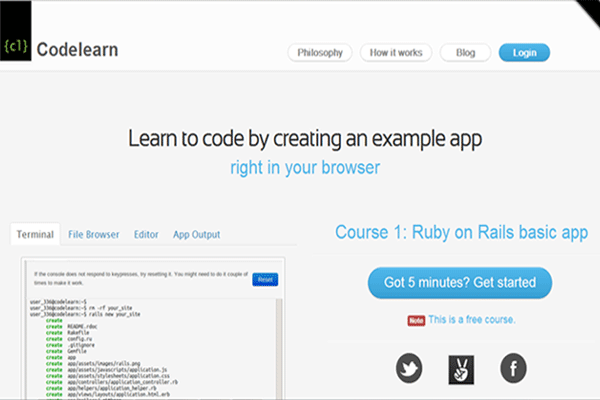
Task: Open the How it works page
Action: point(396,53)
